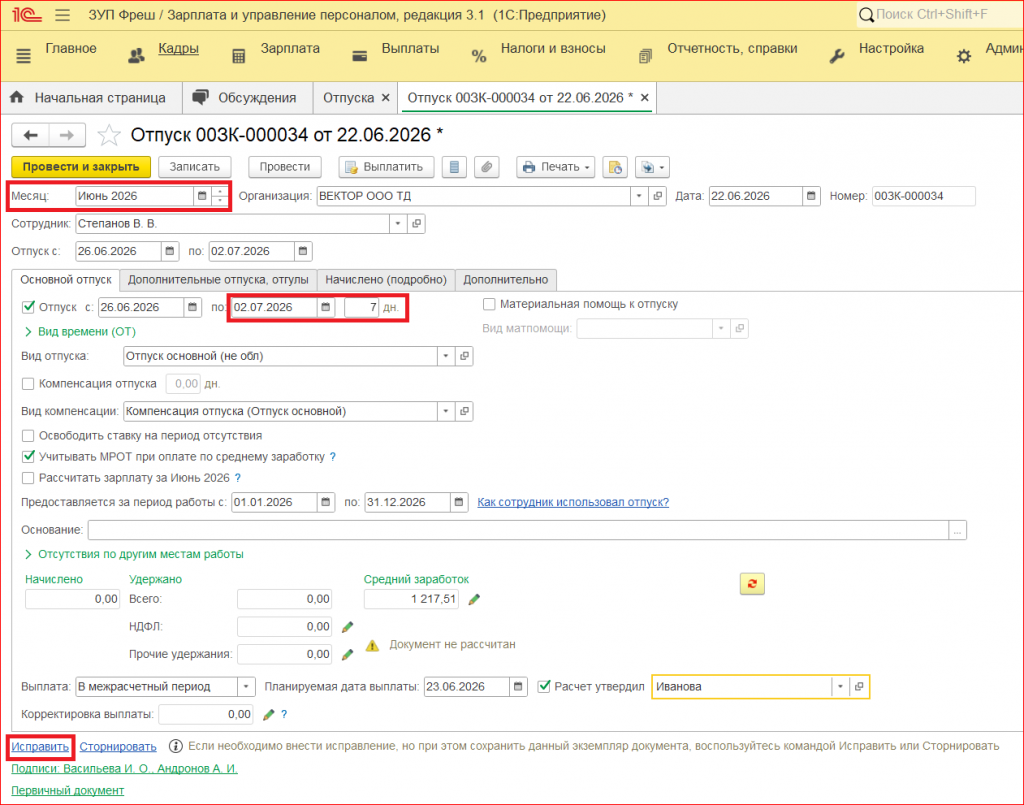1024x805 pixels.
Task: Open the Зарплата section menu
Action: 290,48
